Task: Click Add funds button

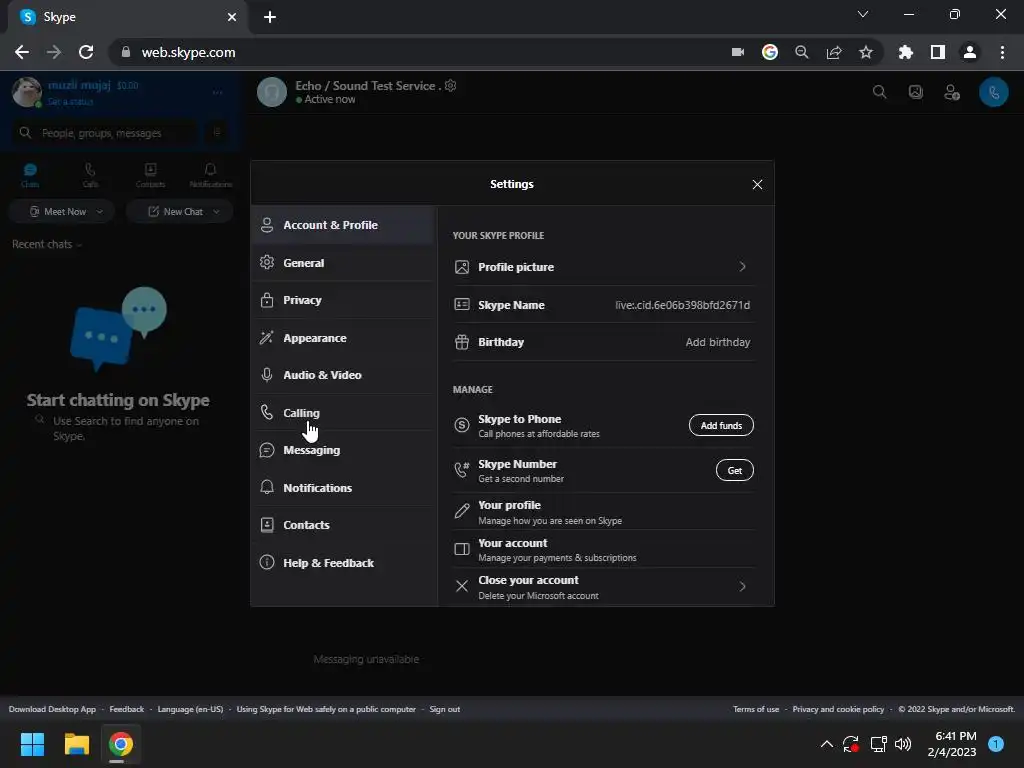Action: point(721,426)
